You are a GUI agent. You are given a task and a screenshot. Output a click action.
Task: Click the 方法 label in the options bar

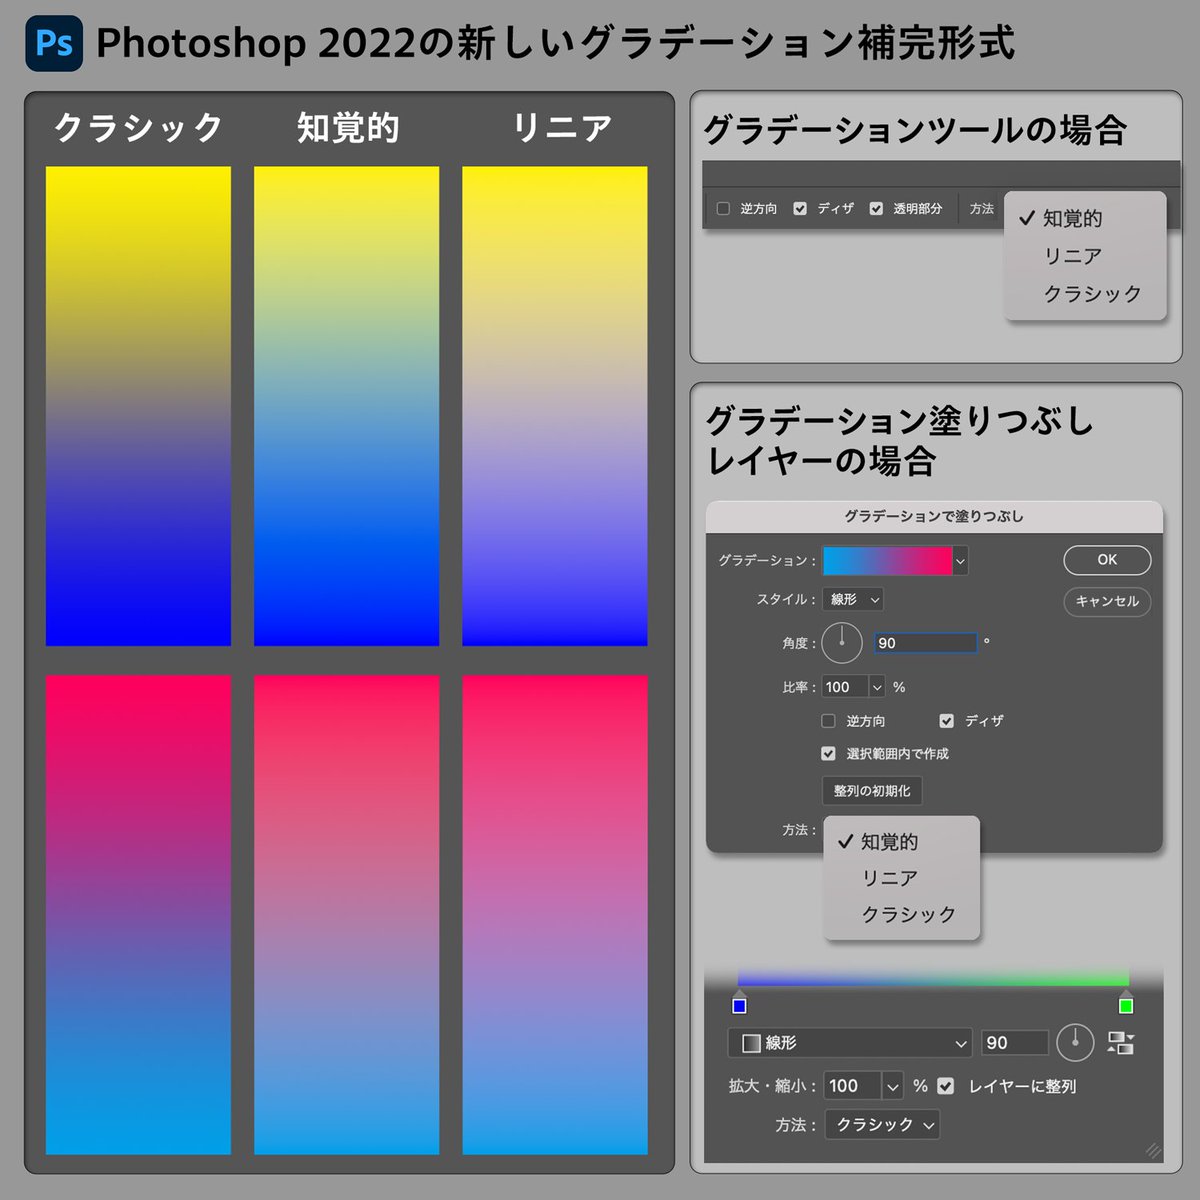[x=982, y=208]
